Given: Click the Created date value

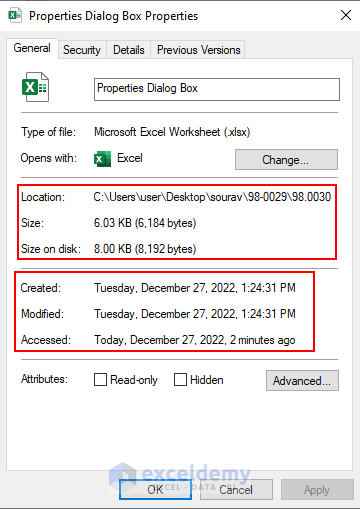Looking at the screenshot, I should click(195, 288).
